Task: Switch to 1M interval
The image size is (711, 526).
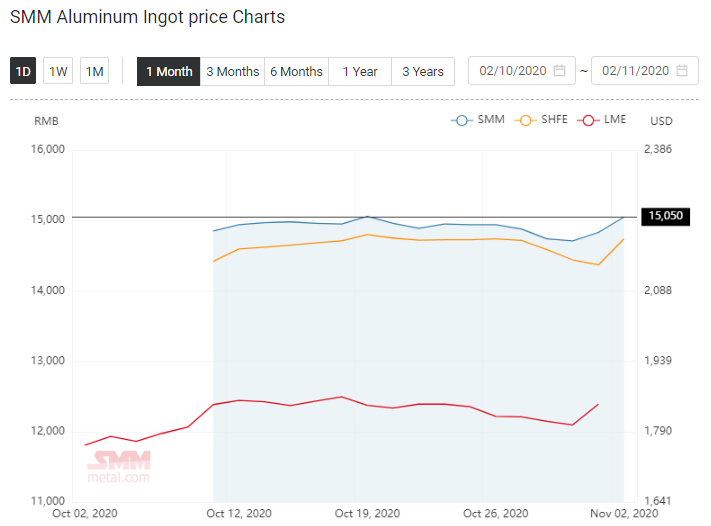Action: (94, 71)
